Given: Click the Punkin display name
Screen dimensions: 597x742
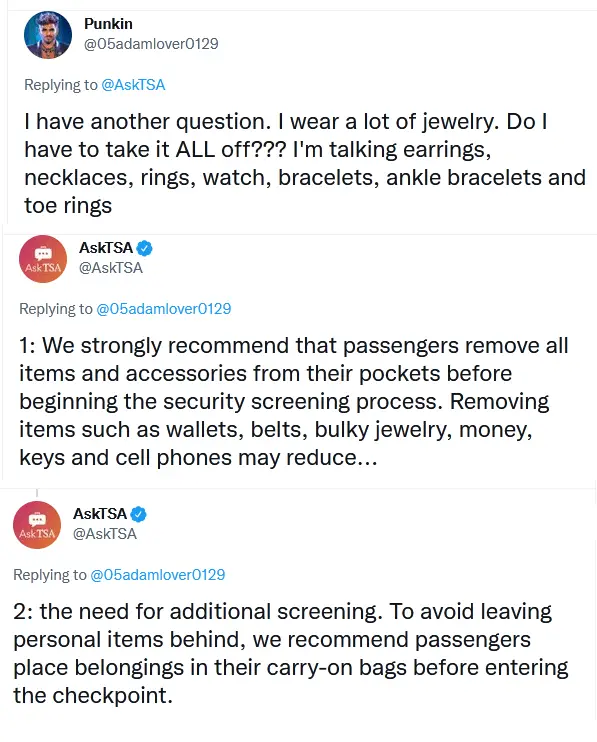Looking at the screenshot, I should click(108, 24).
